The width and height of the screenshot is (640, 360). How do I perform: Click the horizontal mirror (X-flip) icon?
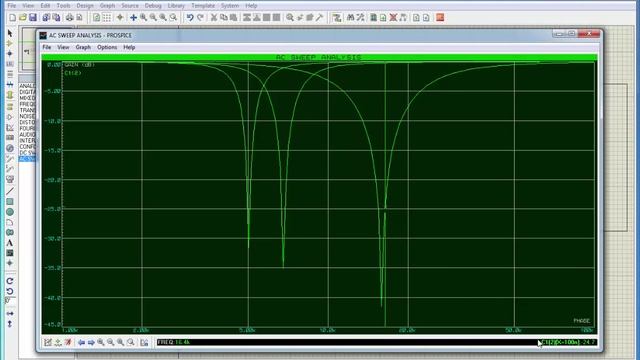pyautogui.click(x=10, y=313)
